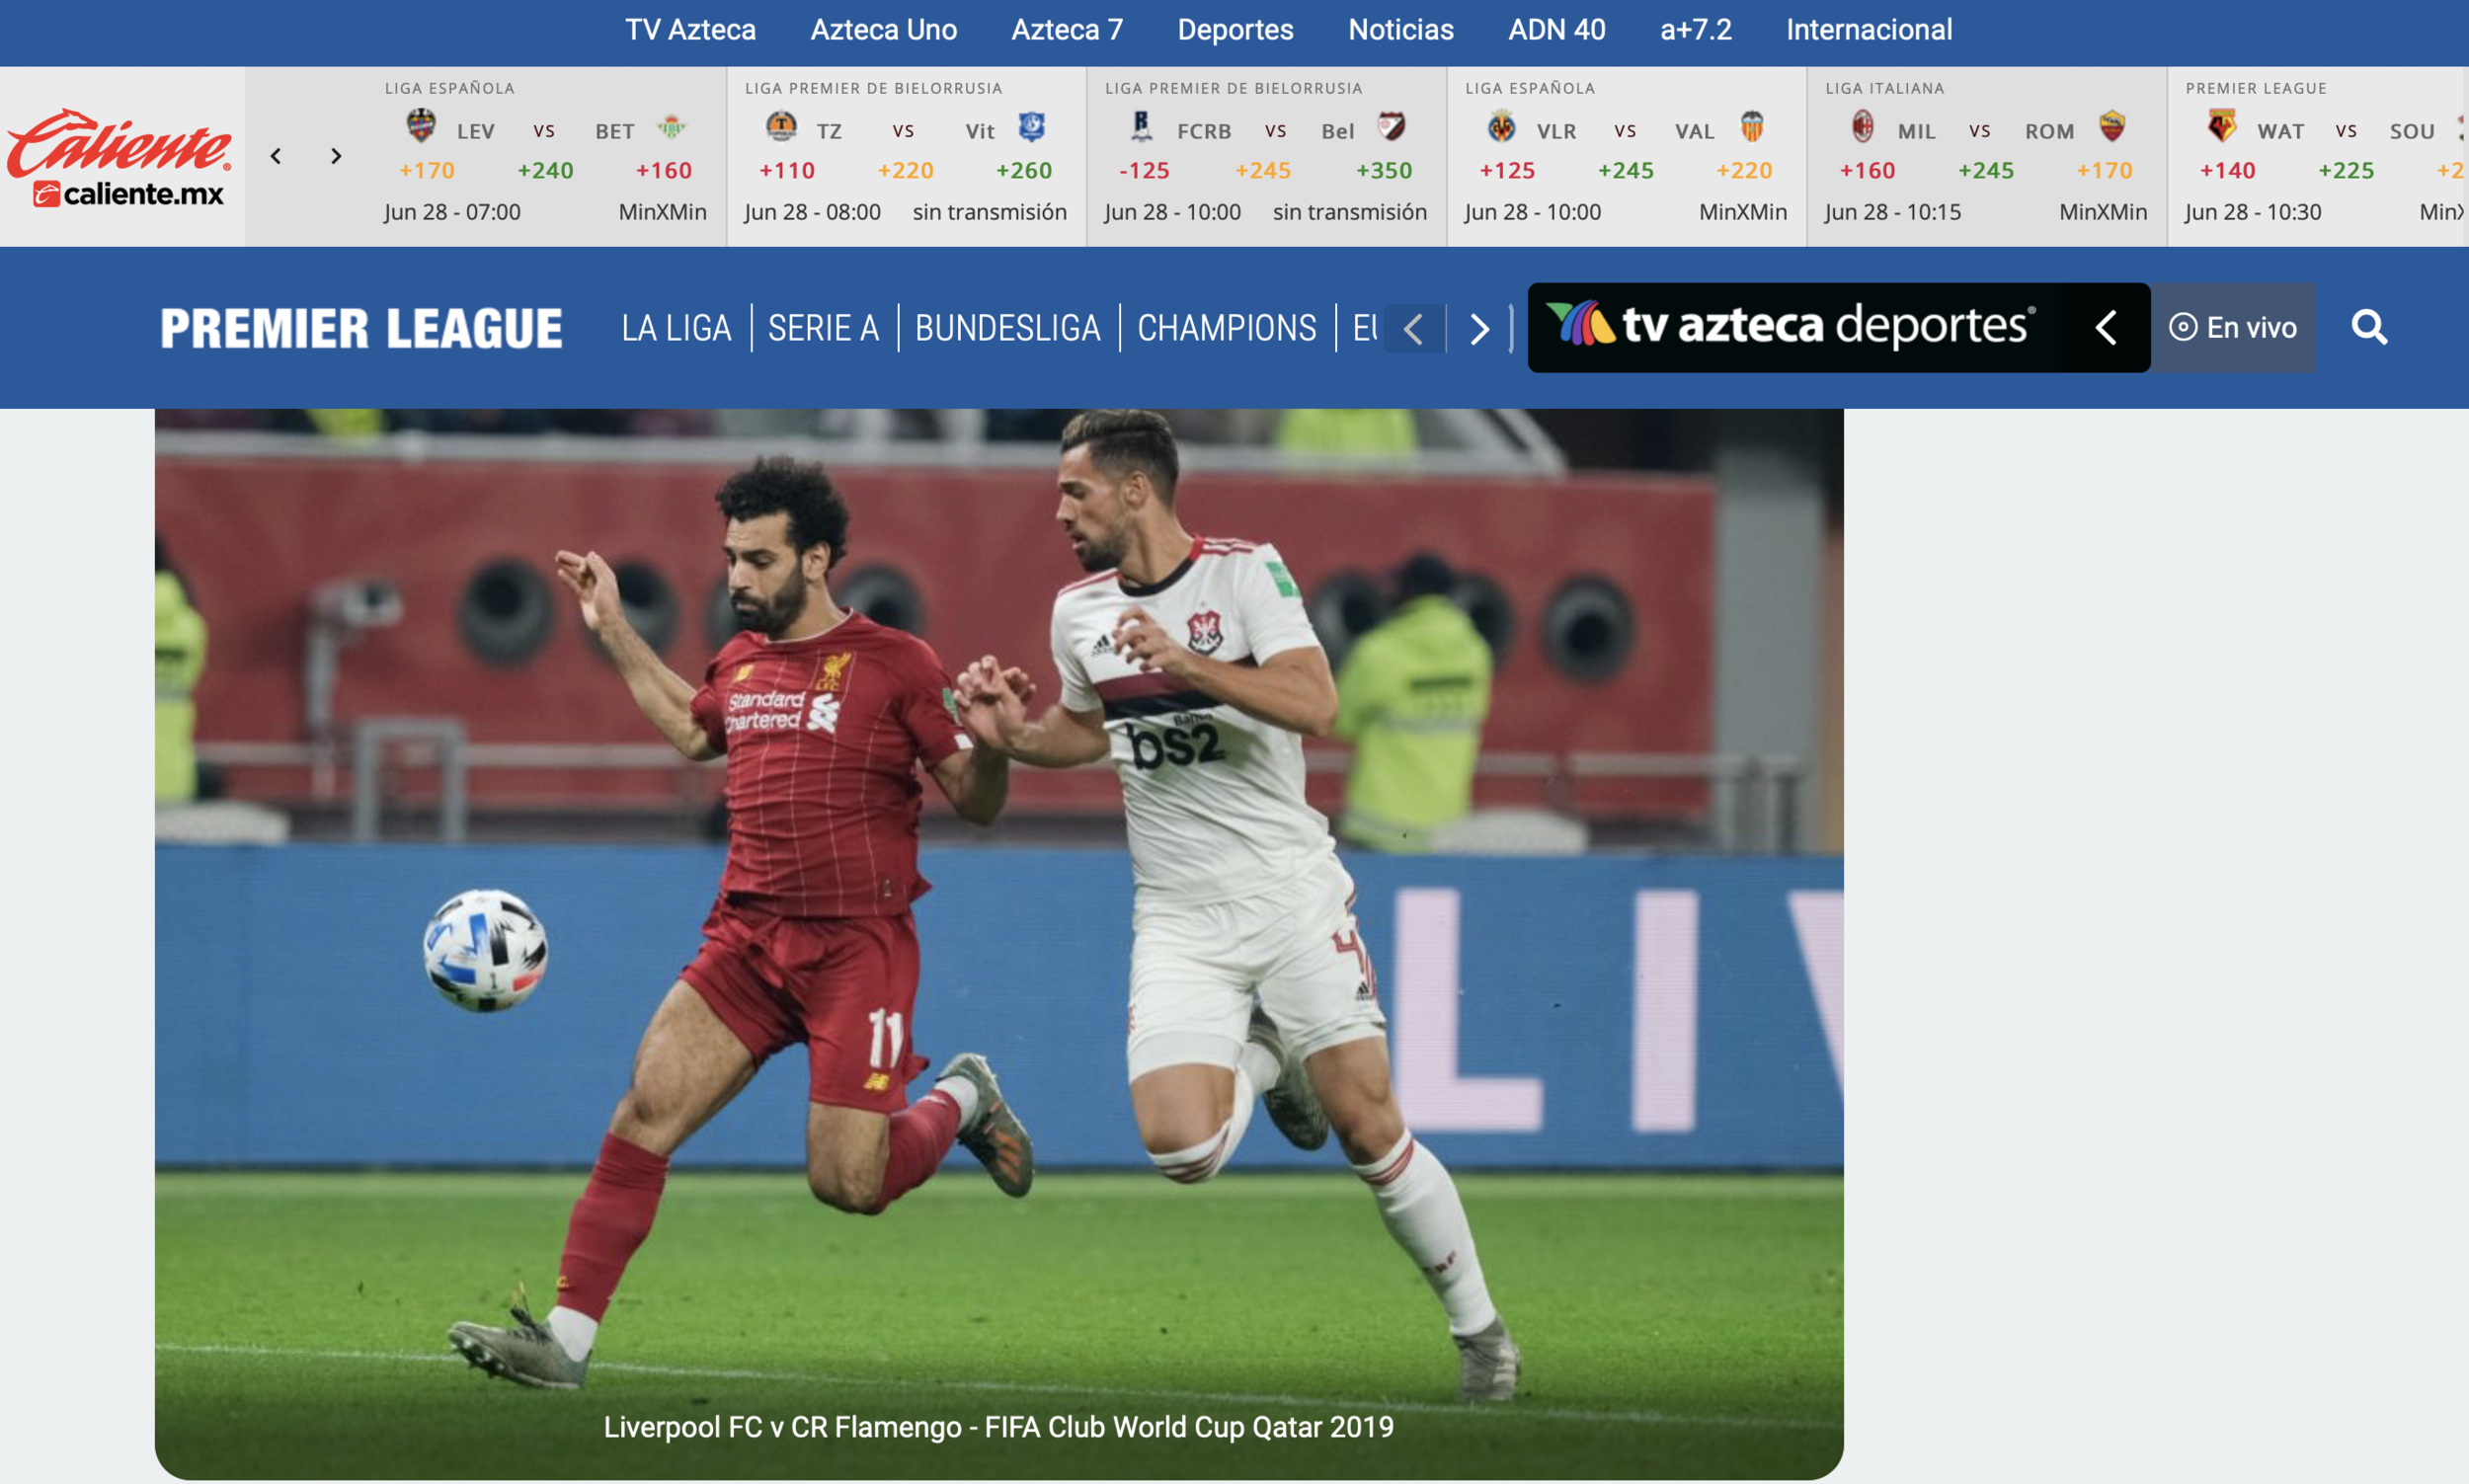The width and height of the screenshot is (2469, 1484).
Task: Select the +170 odds for Levante
Action: (427, 170)
